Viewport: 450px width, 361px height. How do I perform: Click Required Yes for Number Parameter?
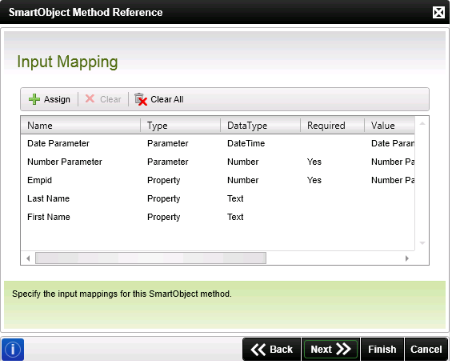[314, 162]
